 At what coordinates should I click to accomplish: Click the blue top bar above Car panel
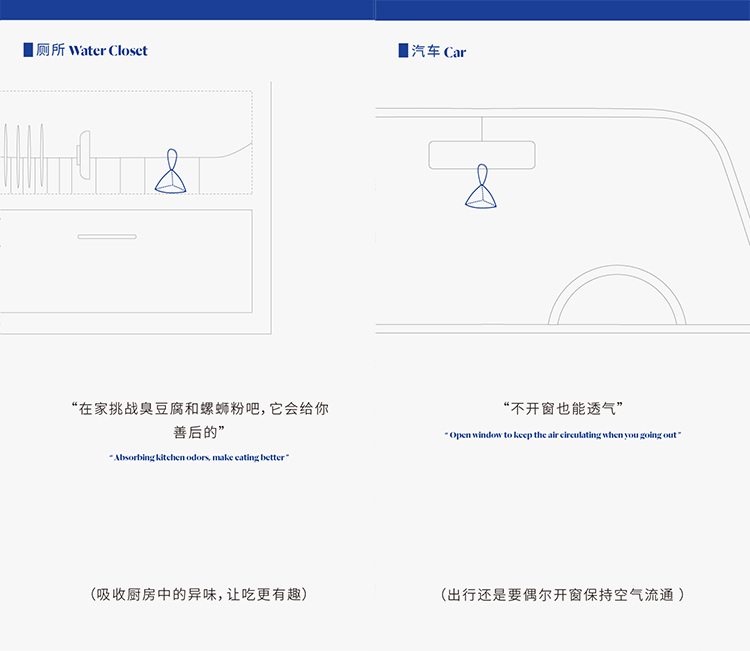pos(563,9)
